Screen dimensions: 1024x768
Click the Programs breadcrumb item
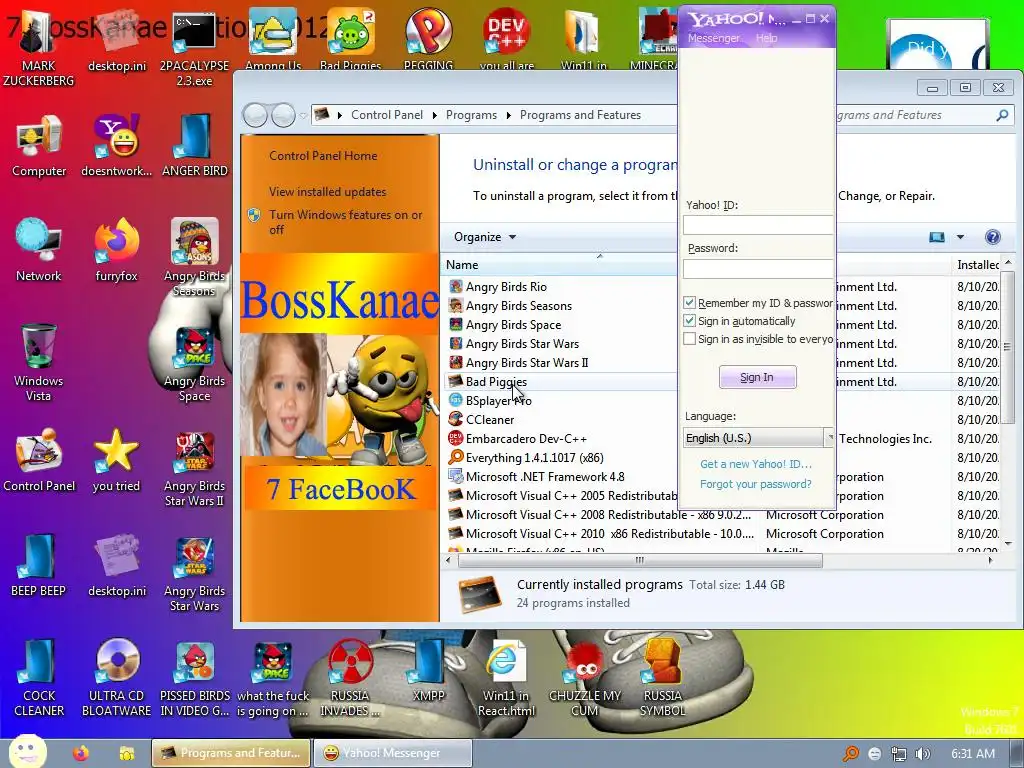pyautogui.click(x=472, y=115)
